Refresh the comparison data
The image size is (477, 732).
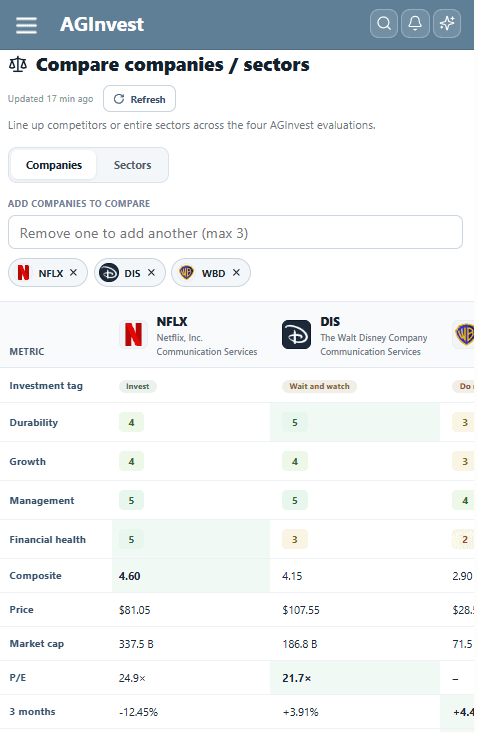coord(140,99)
